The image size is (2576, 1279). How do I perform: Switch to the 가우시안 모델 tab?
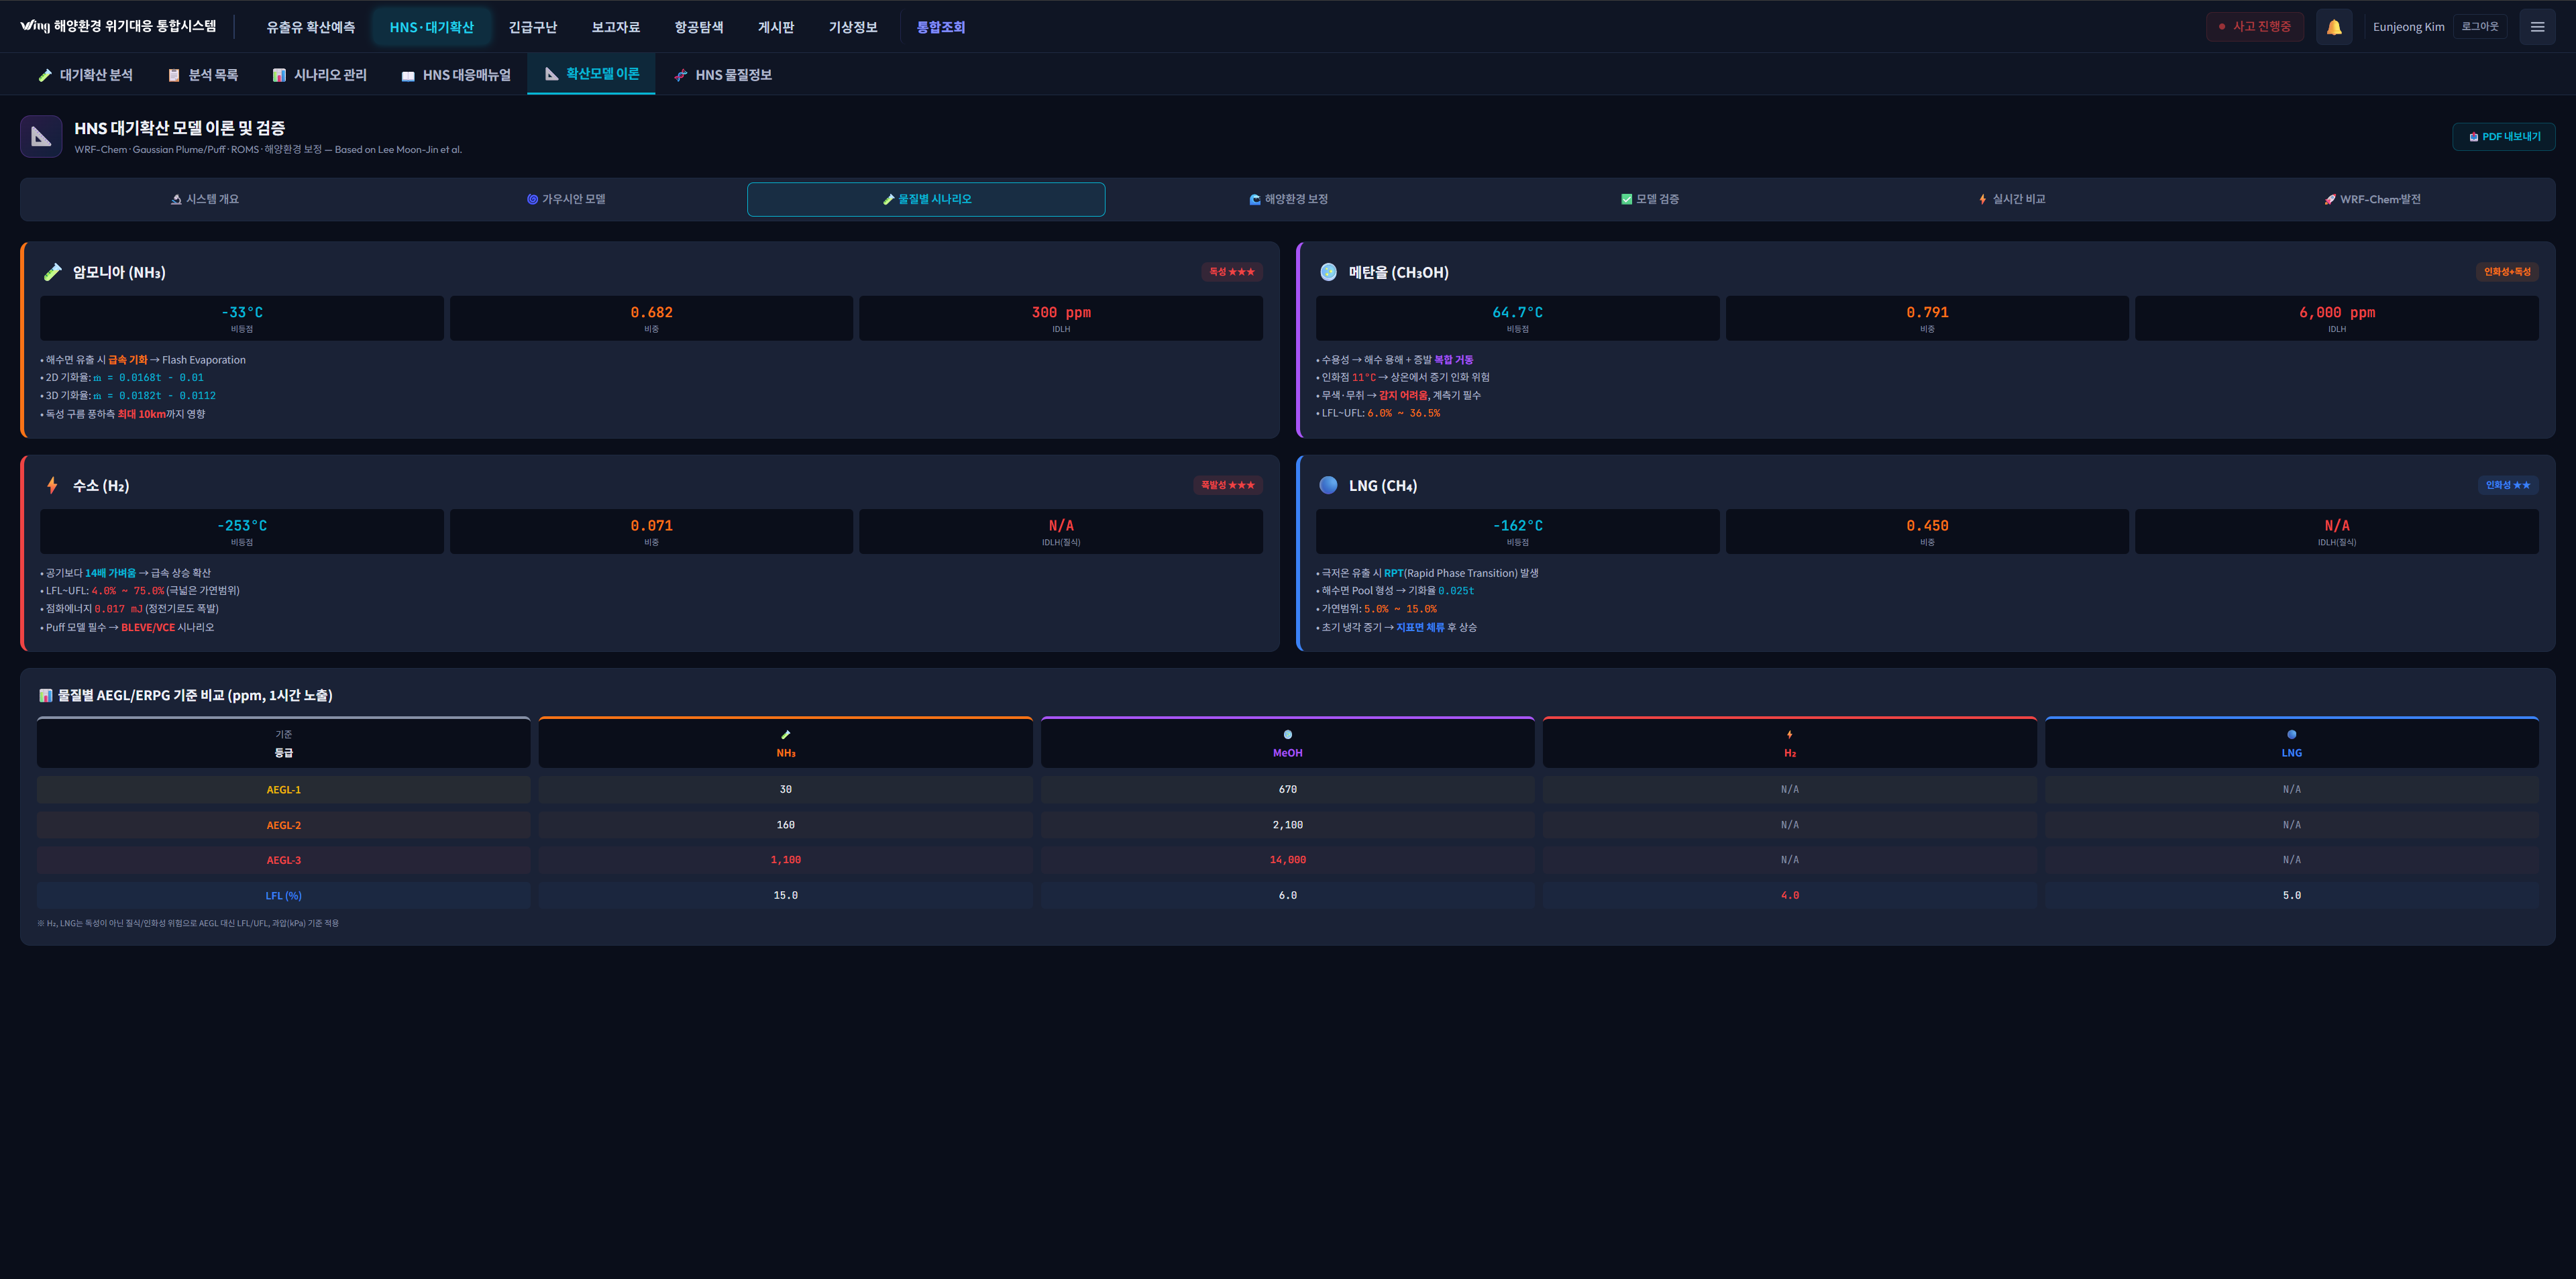(x=566, y=199)
